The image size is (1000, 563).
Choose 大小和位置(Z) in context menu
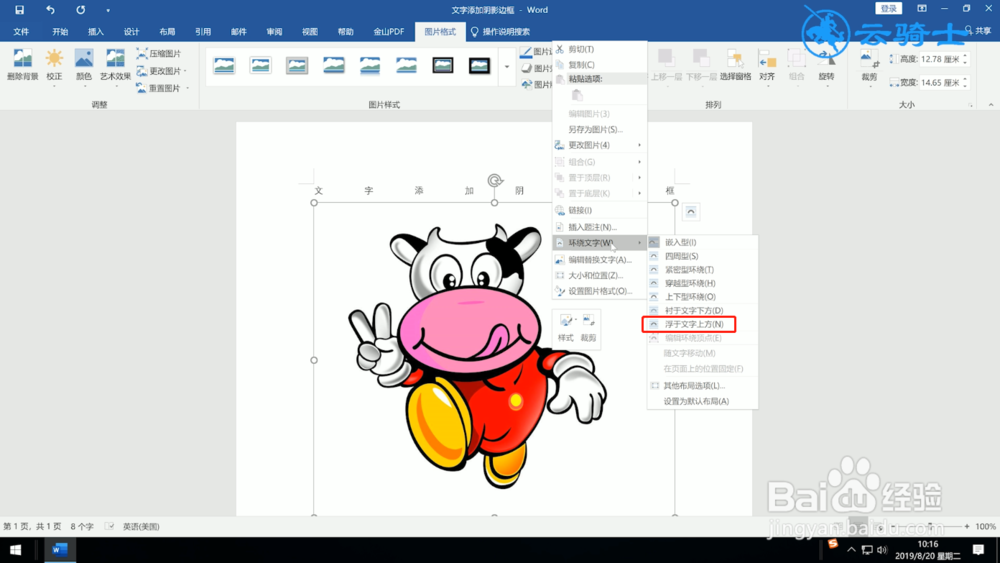click(x=599, y=275)
